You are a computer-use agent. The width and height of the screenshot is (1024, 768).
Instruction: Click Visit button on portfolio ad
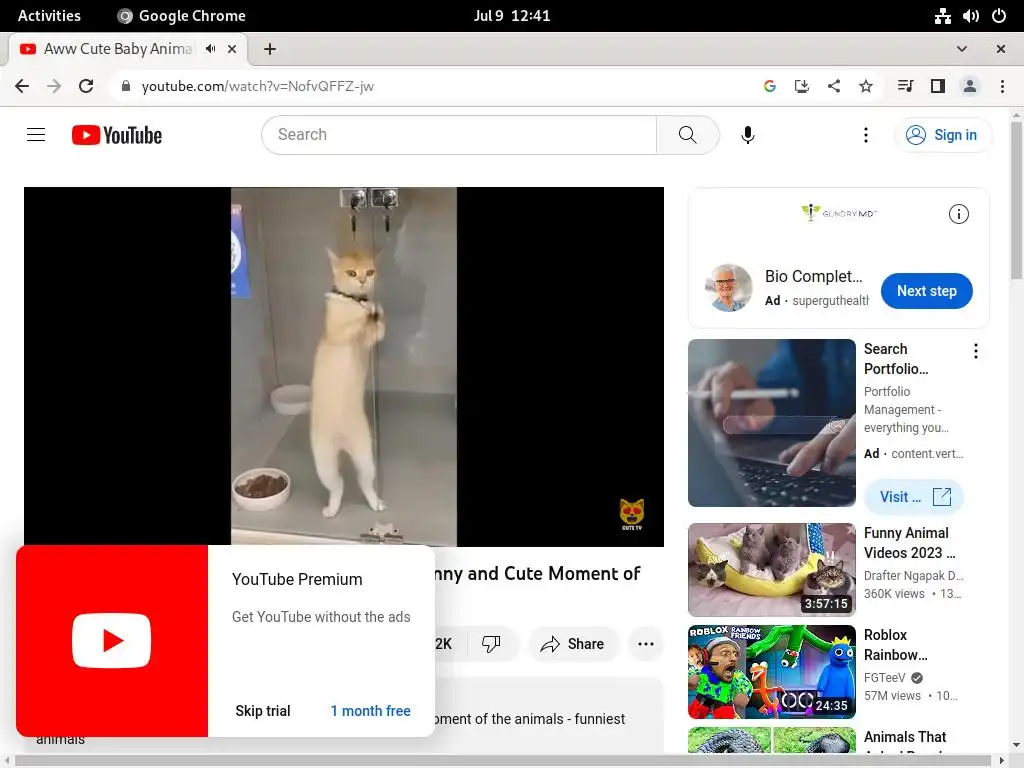[x=914, y=497]
